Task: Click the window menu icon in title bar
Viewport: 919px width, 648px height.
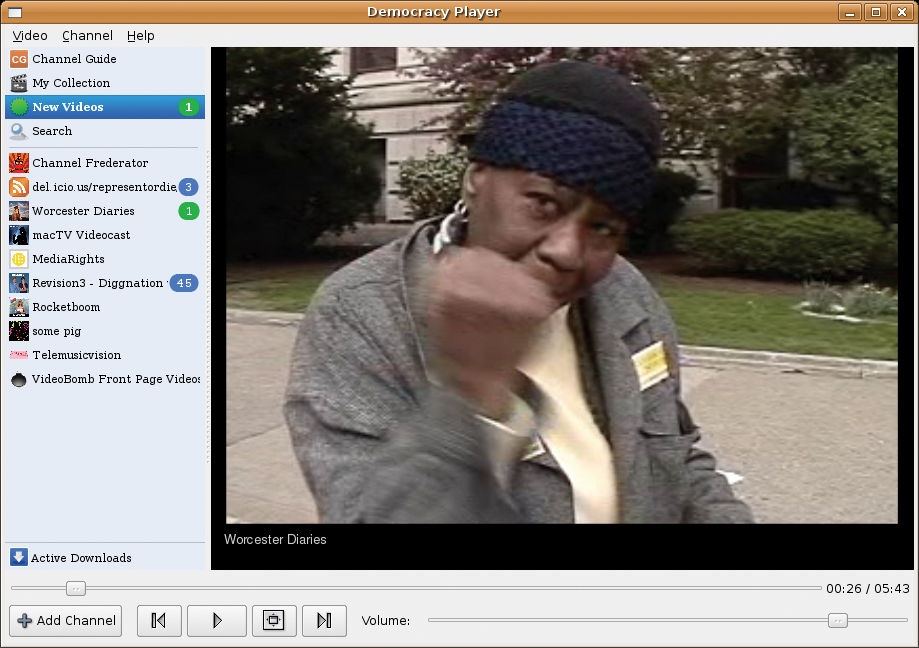Action: click(x=15, y=12)
